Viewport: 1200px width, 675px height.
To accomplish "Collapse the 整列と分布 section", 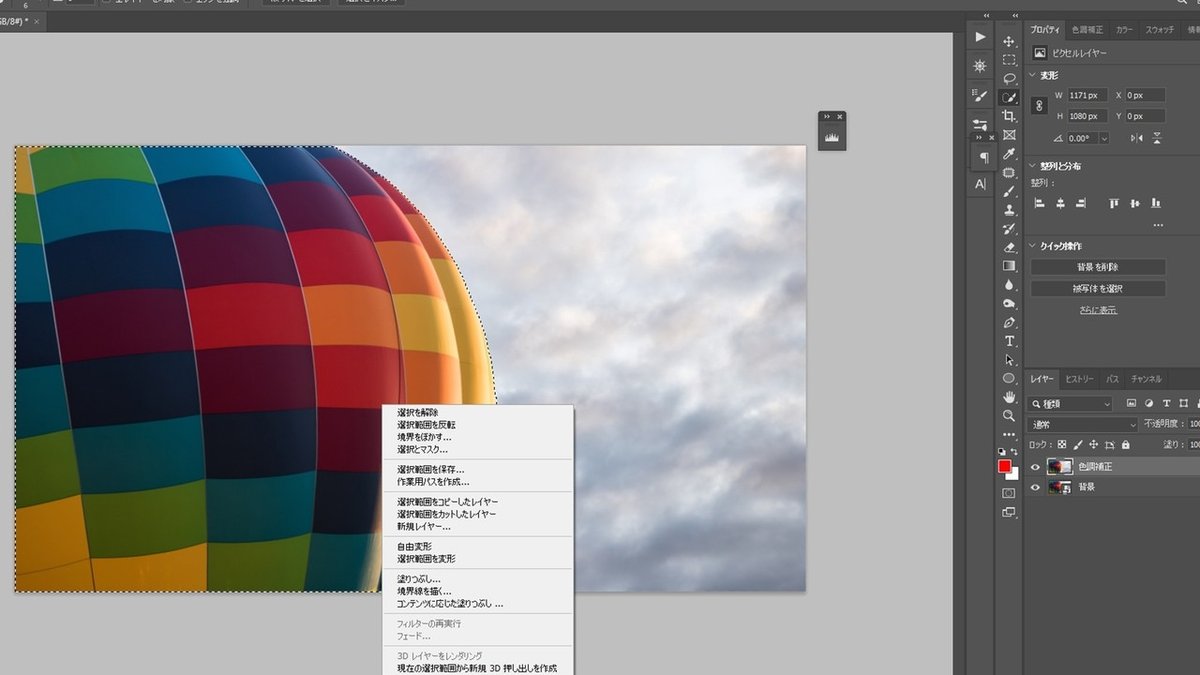I will coord(1033,166).
